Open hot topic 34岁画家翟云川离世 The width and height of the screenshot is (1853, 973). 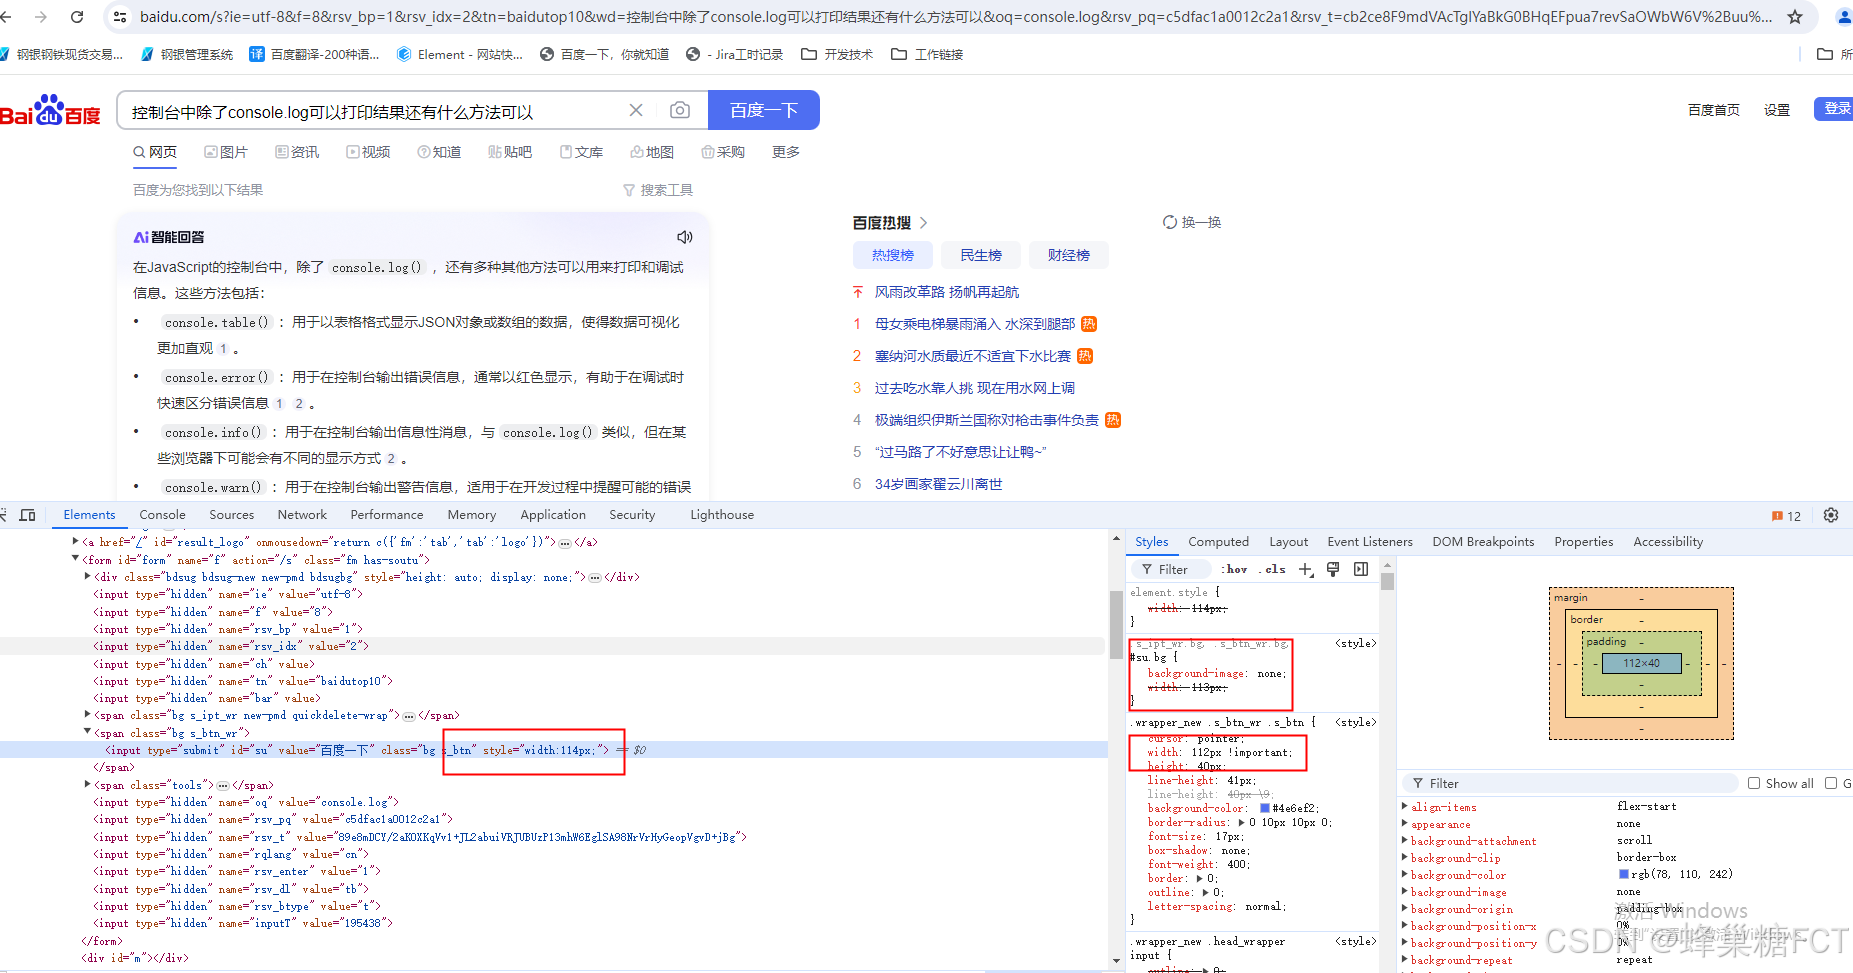pos(938,484)
